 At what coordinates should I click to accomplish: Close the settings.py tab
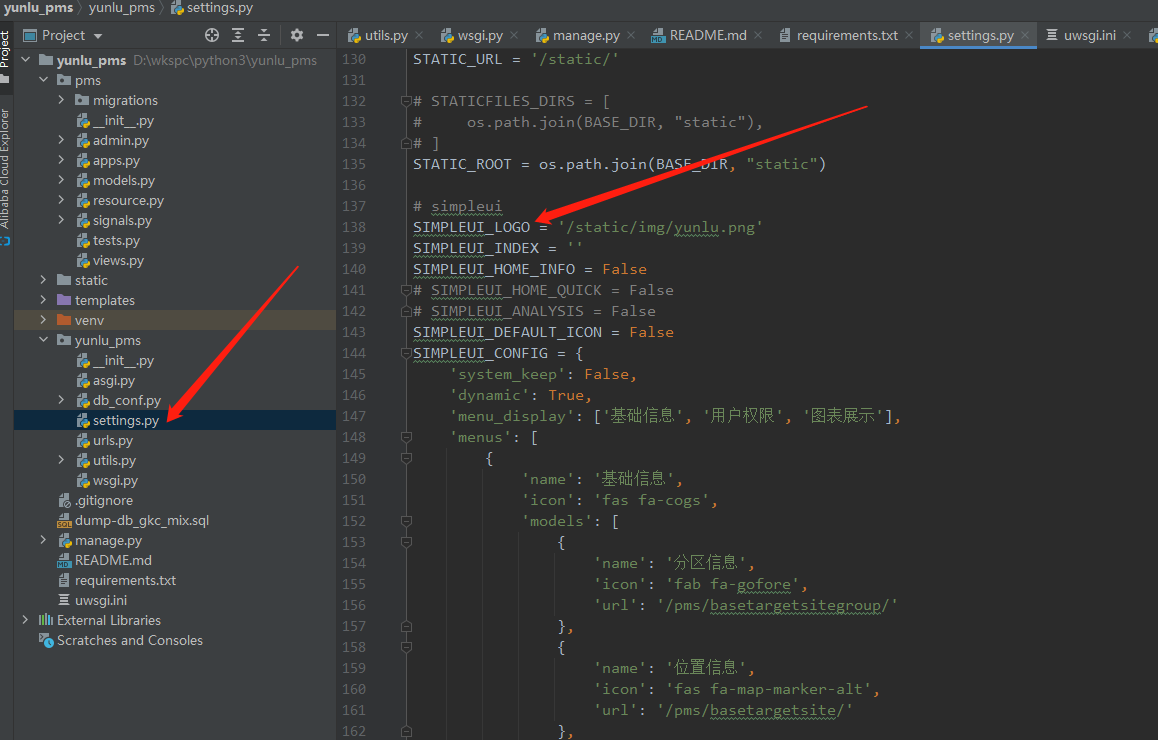[1025, 35]
